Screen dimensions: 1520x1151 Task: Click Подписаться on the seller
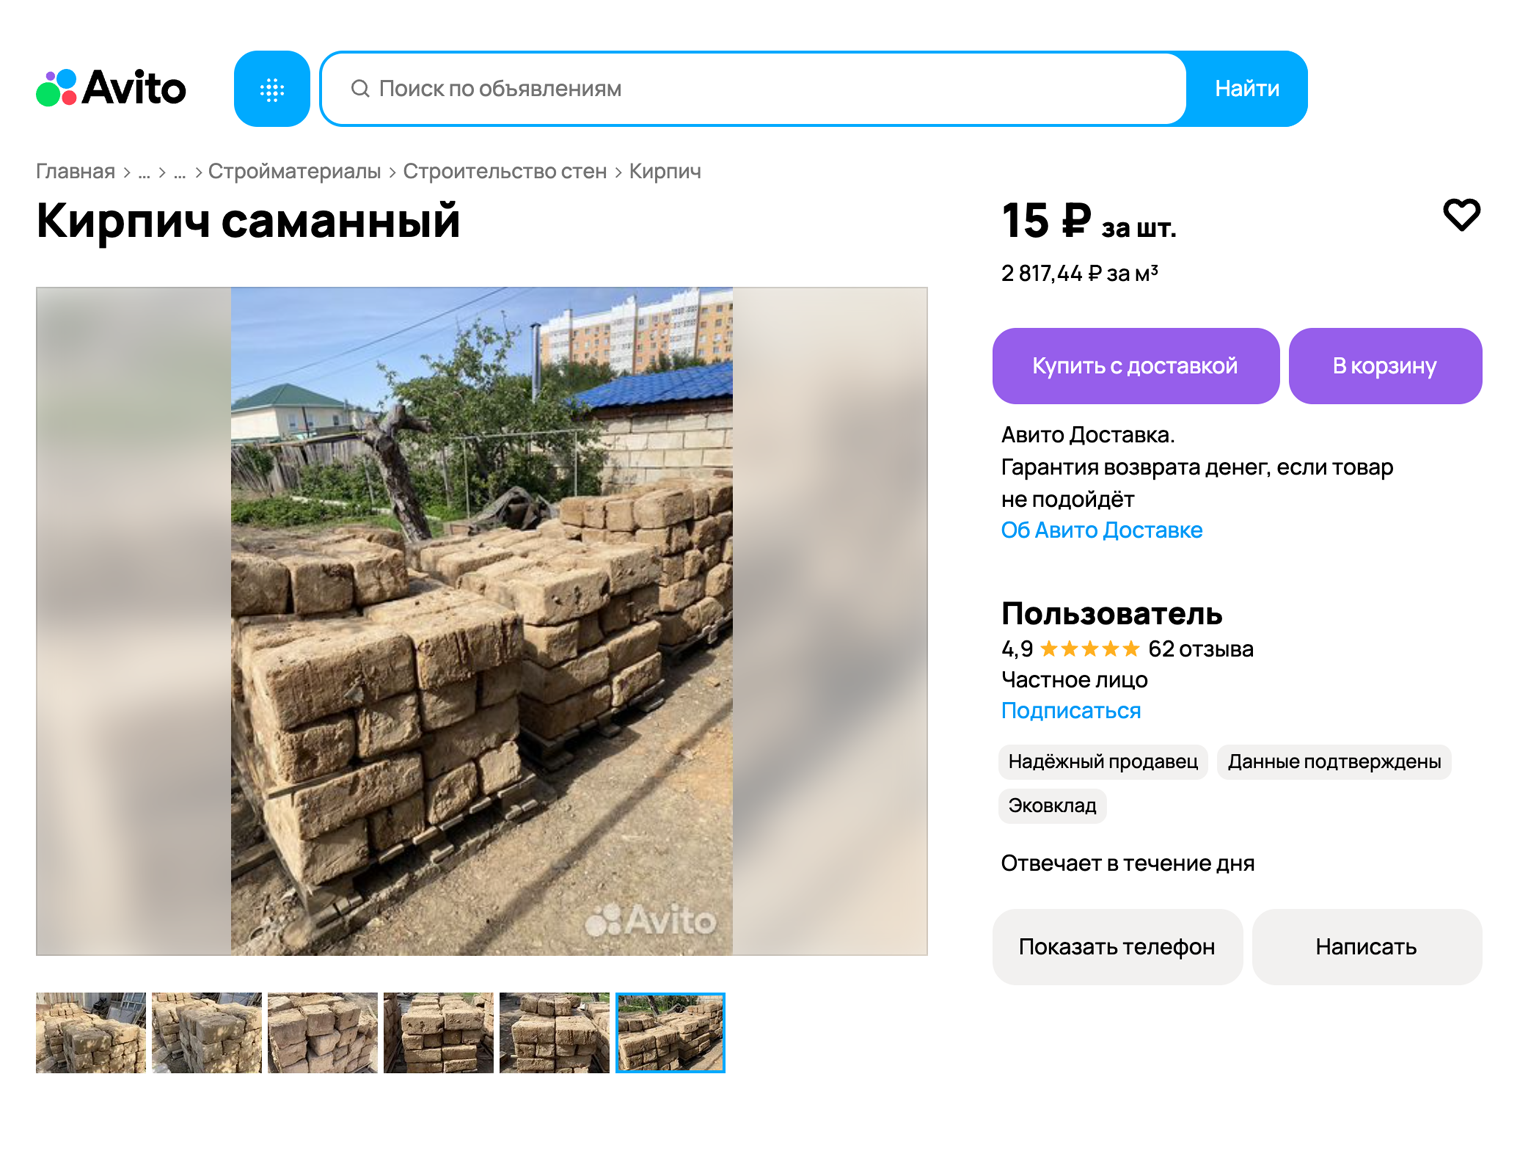pos(1071,710)
